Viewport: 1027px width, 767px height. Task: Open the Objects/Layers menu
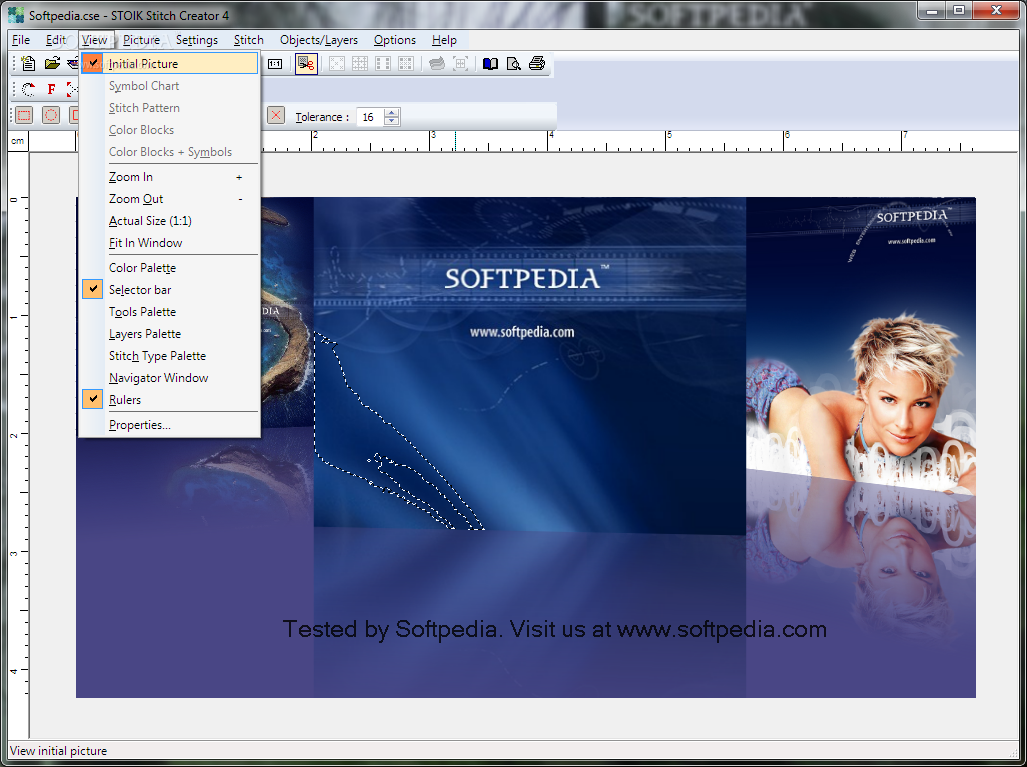[x=319, y=40]
